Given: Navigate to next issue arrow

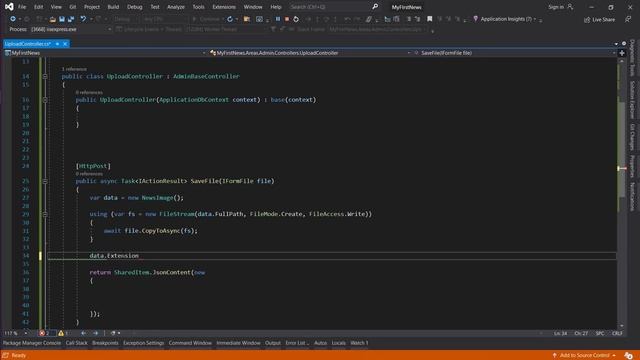Looking at the screenshot, I should [96, 333].
